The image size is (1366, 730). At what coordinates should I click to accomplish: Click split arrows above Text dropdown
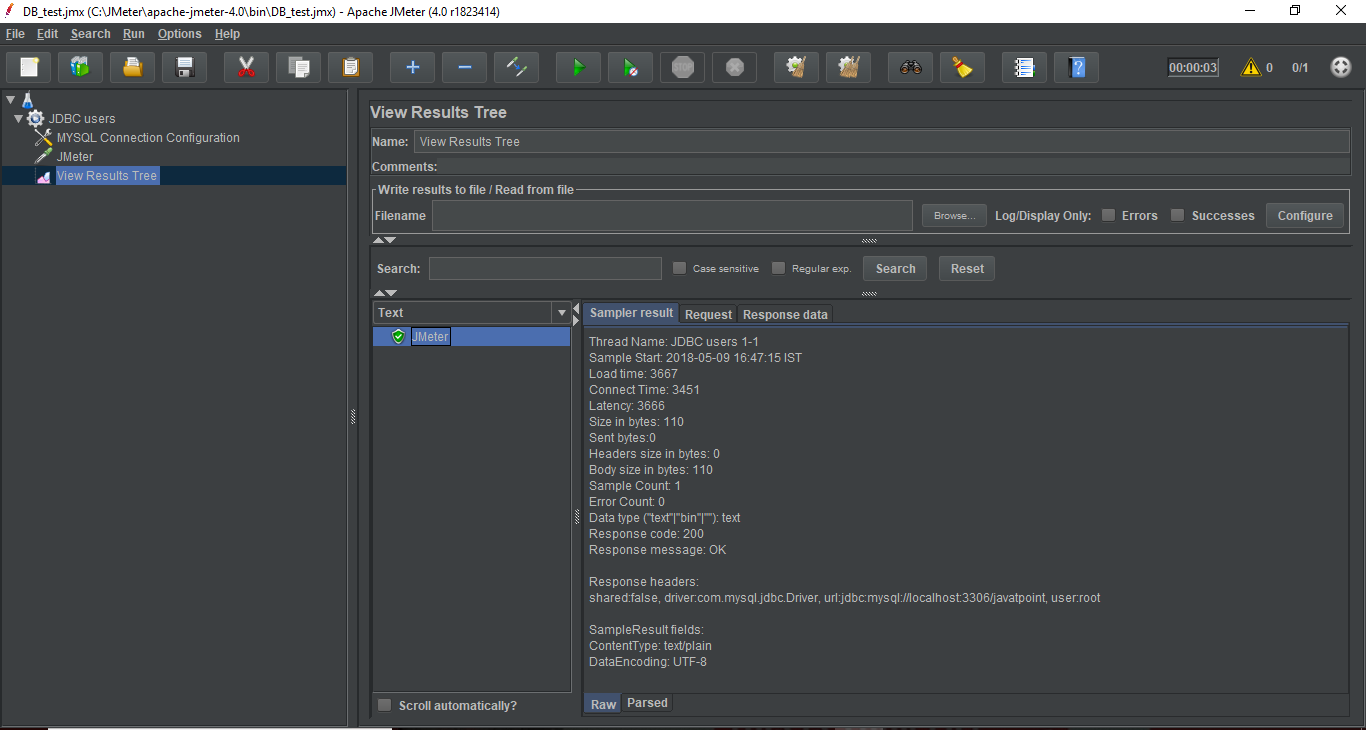pyautogui.click(x=384, y=293)
